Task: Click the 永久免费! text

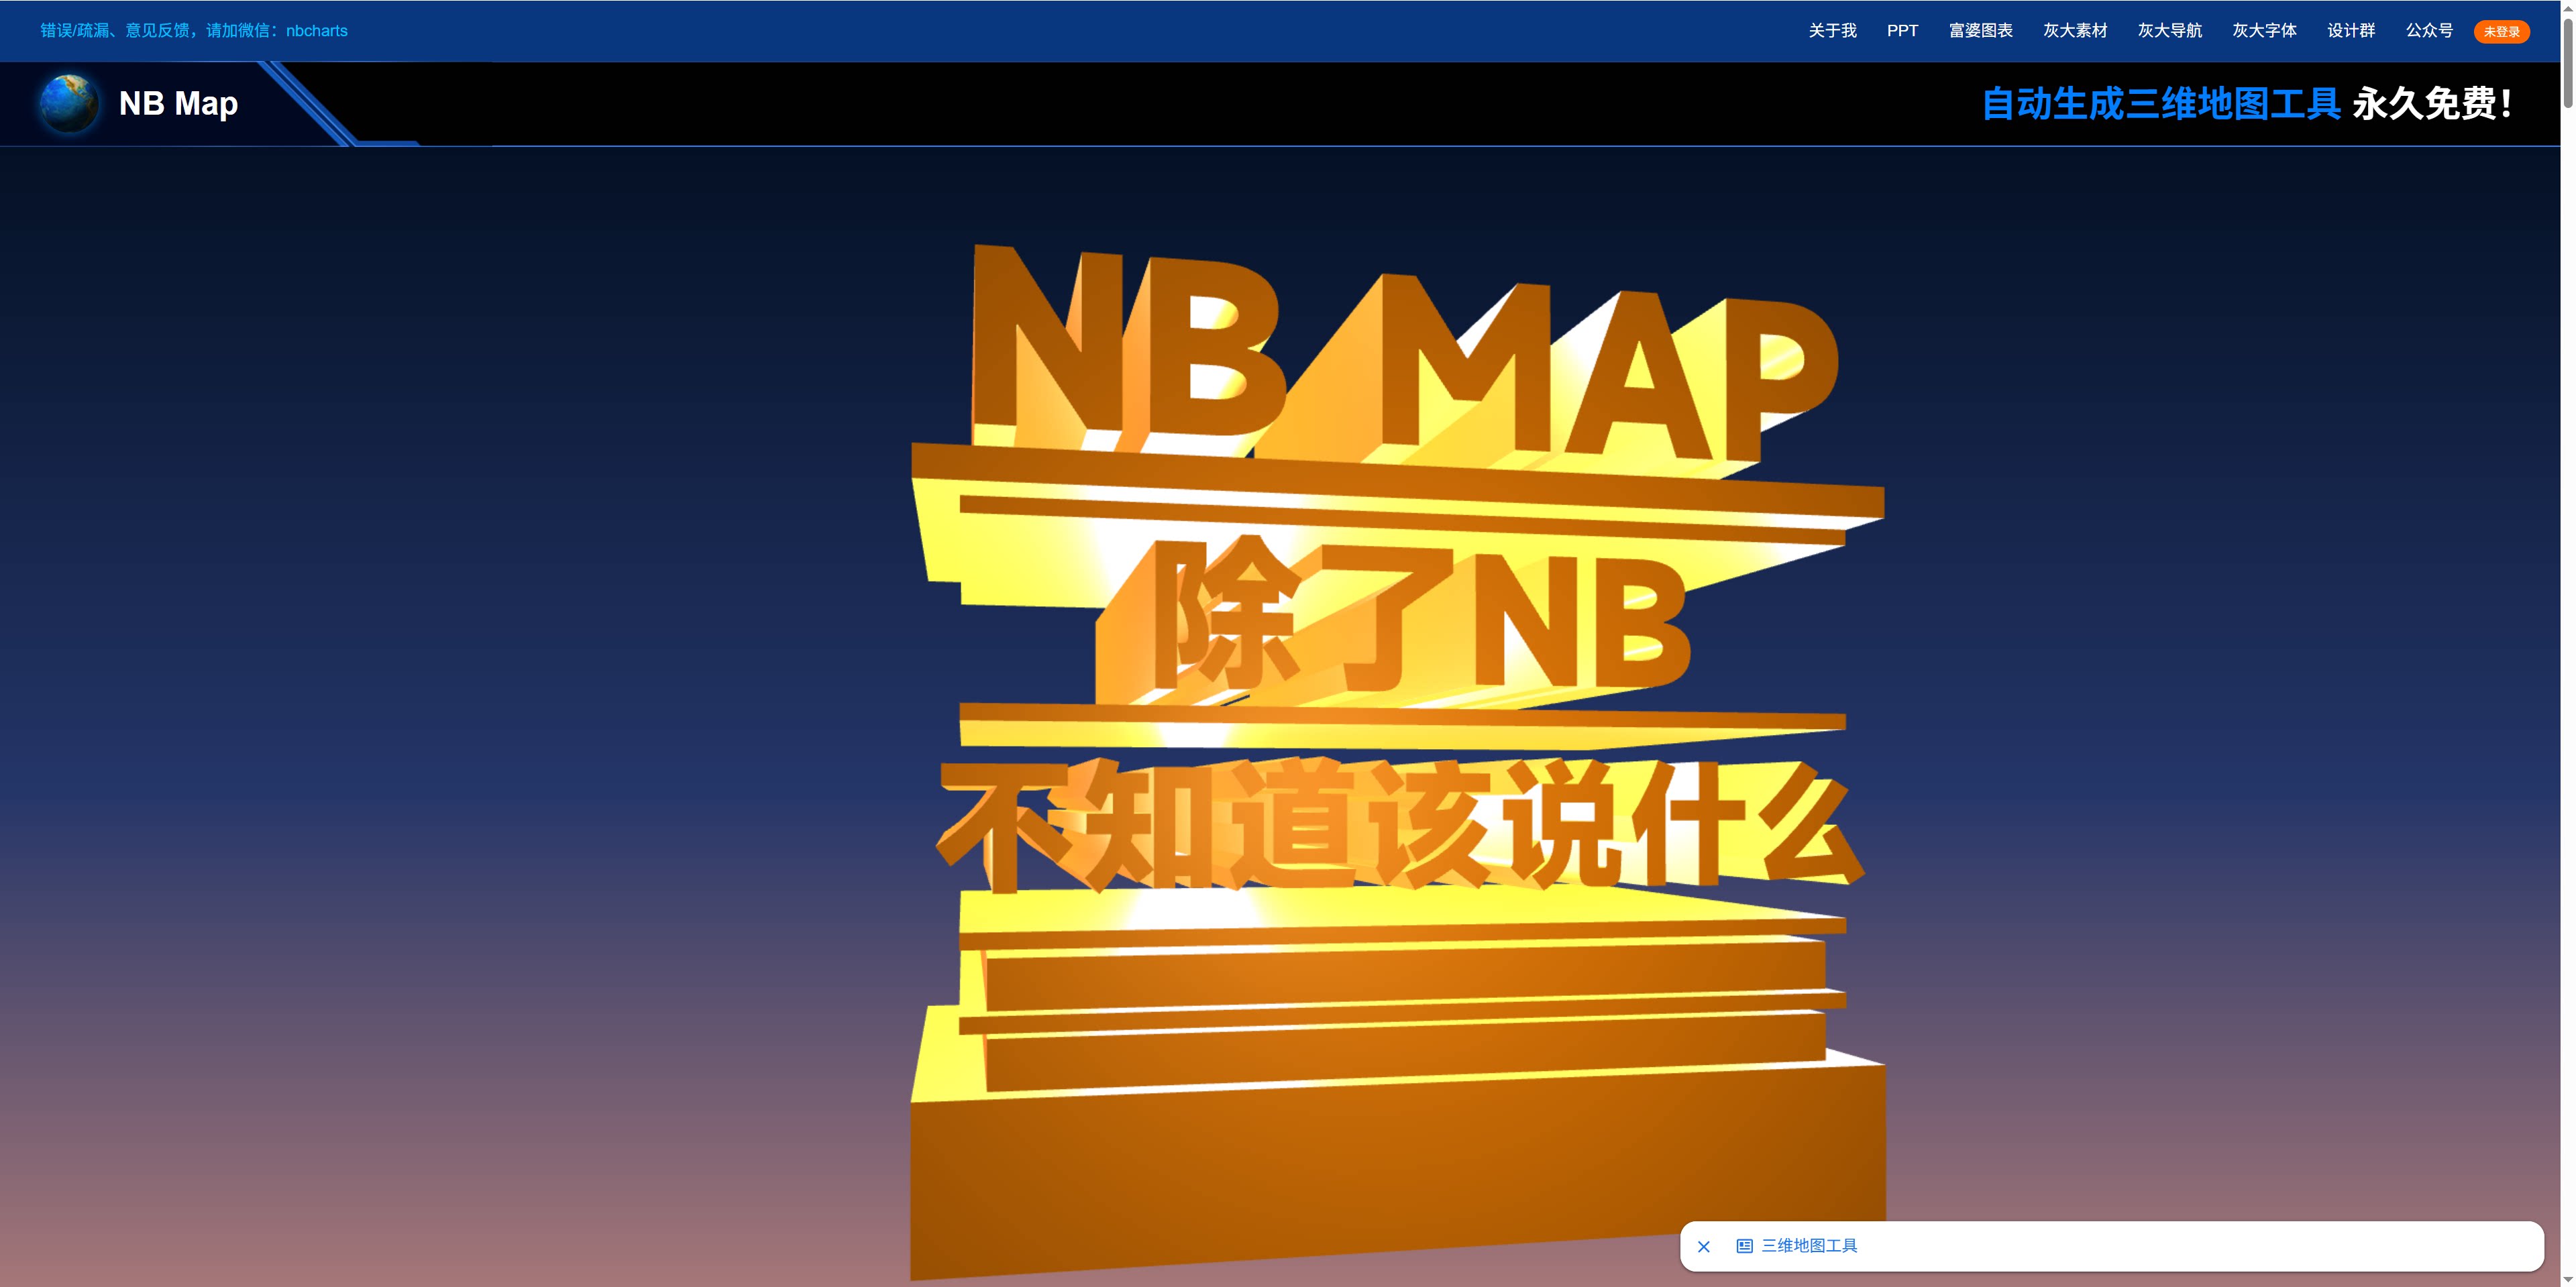Action: tap(2432, 103)
